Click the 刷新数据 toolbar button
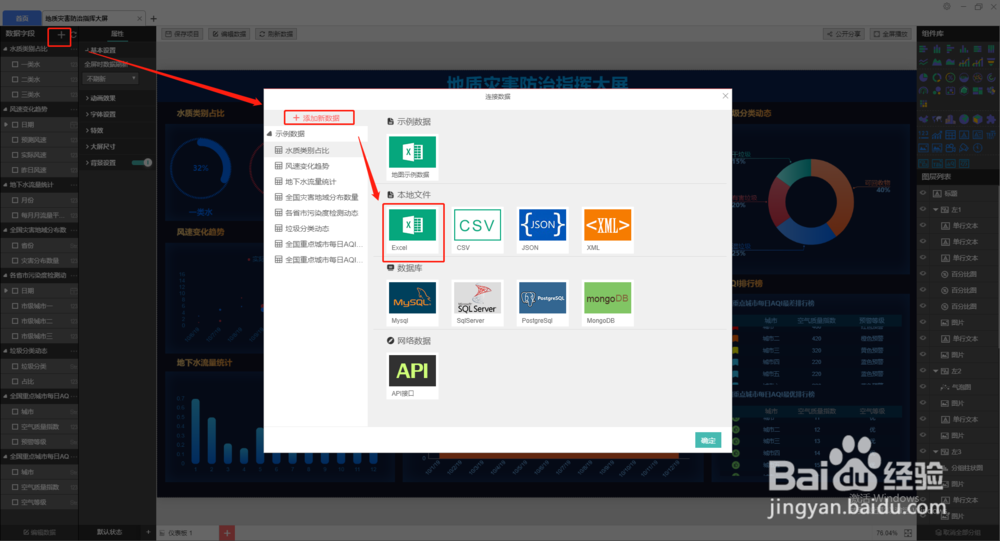 click(x=276, y=34)
